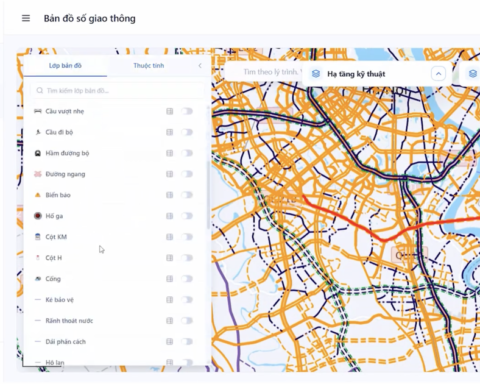Click the Hố ga layer icon
The image size is (480, 384).
click(38, 216)
